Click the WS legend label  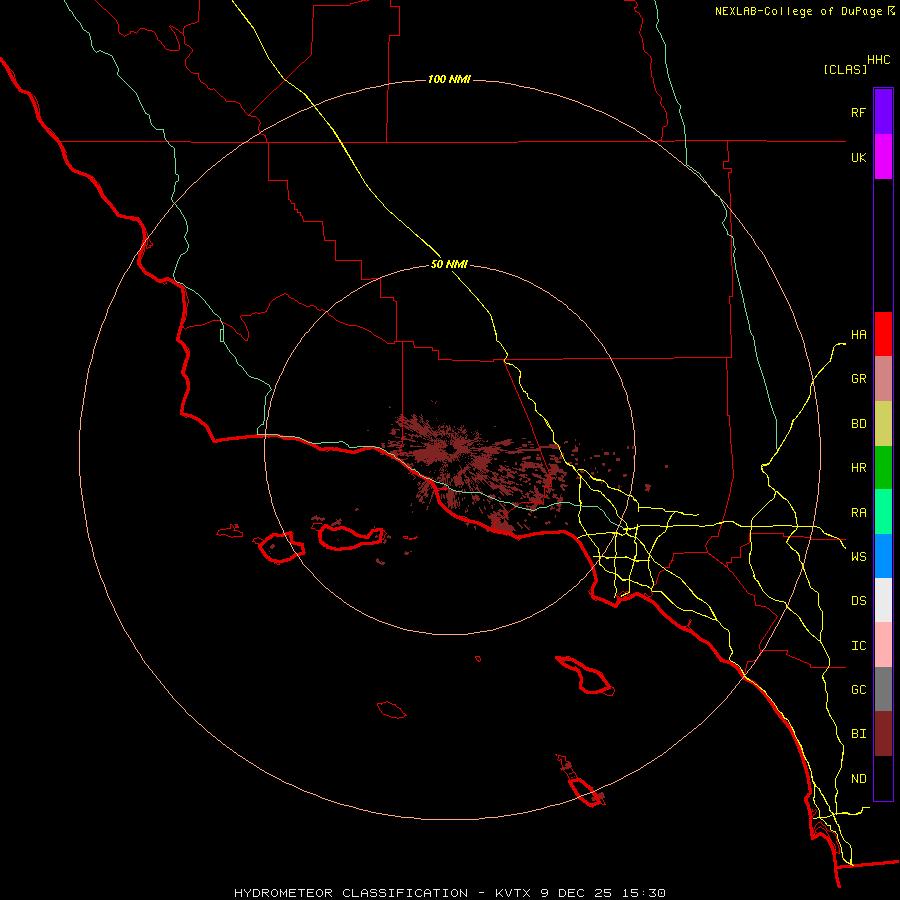coord(858,557)
